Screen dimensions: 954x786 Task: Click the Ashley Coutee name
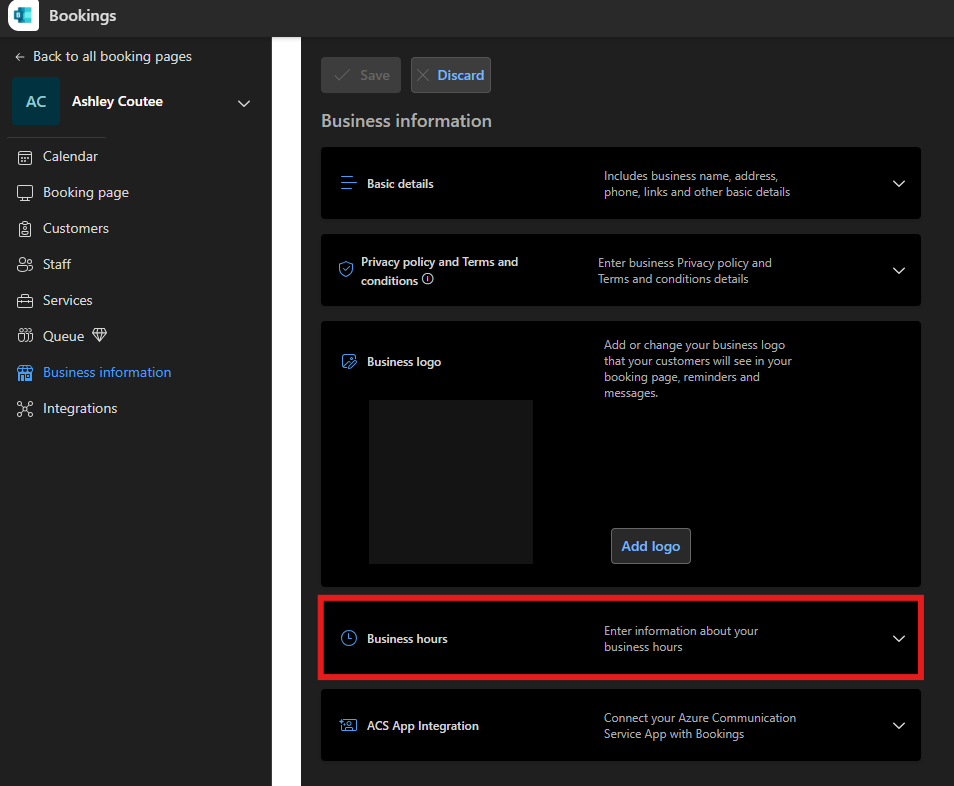[x=117, y=102]
